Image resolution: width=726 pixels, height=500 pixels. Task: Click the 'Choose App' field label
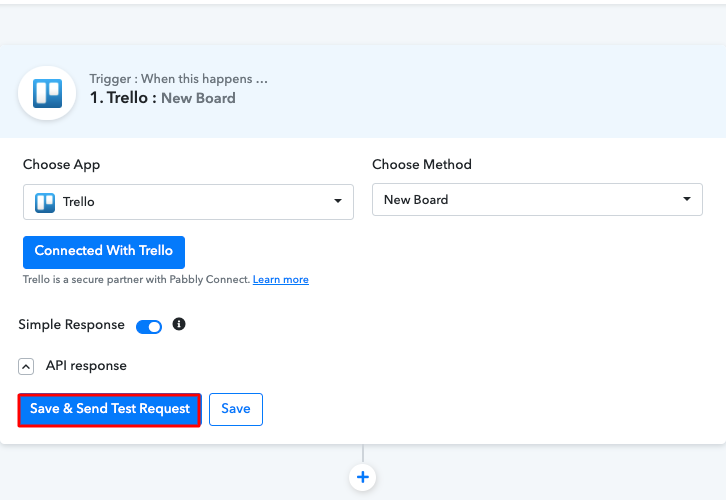(62, 164)
